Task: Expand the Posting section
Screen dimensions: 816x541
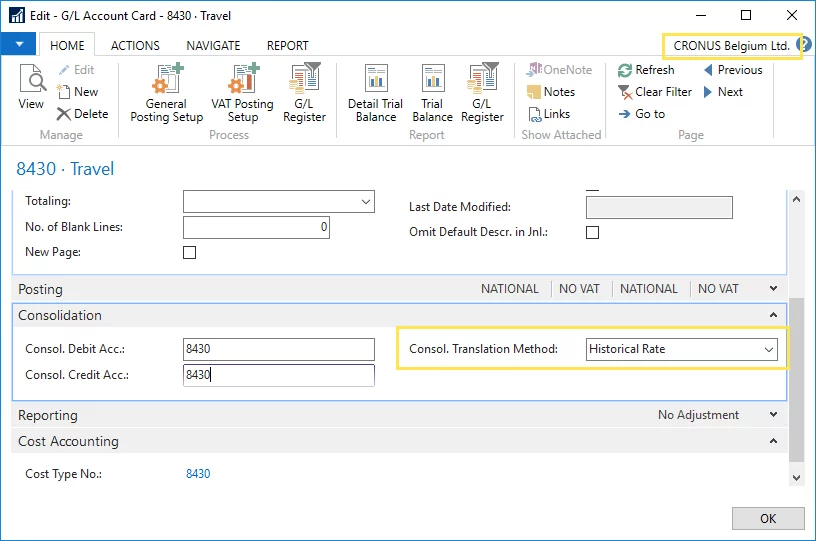Action: click(773, 289)
